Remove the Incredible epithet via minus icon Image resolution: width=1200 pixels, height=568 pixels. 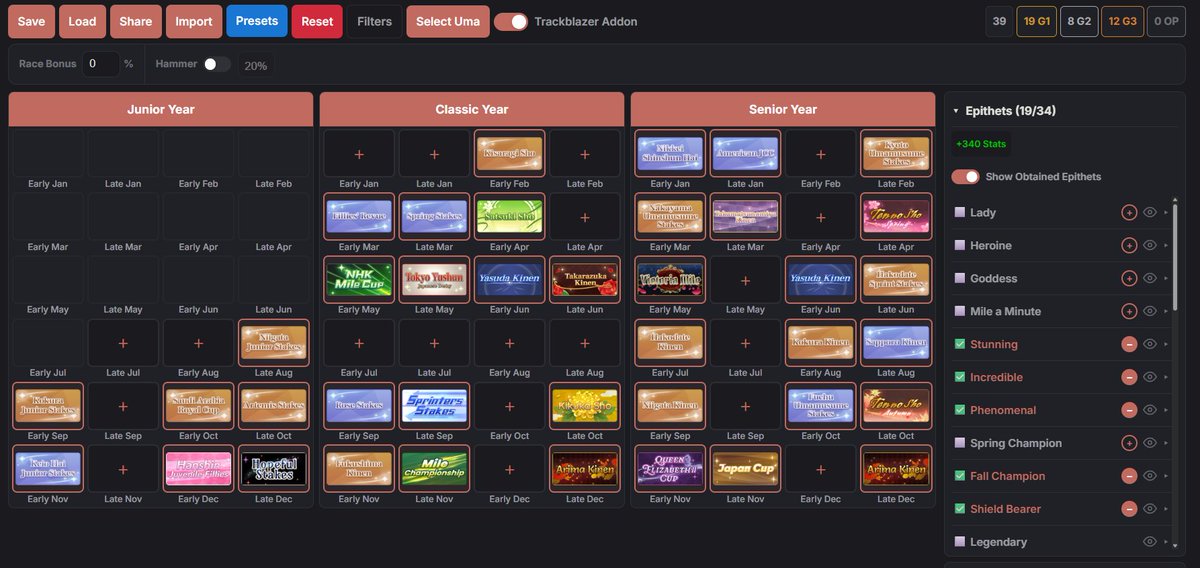(x=1129, y=377)
